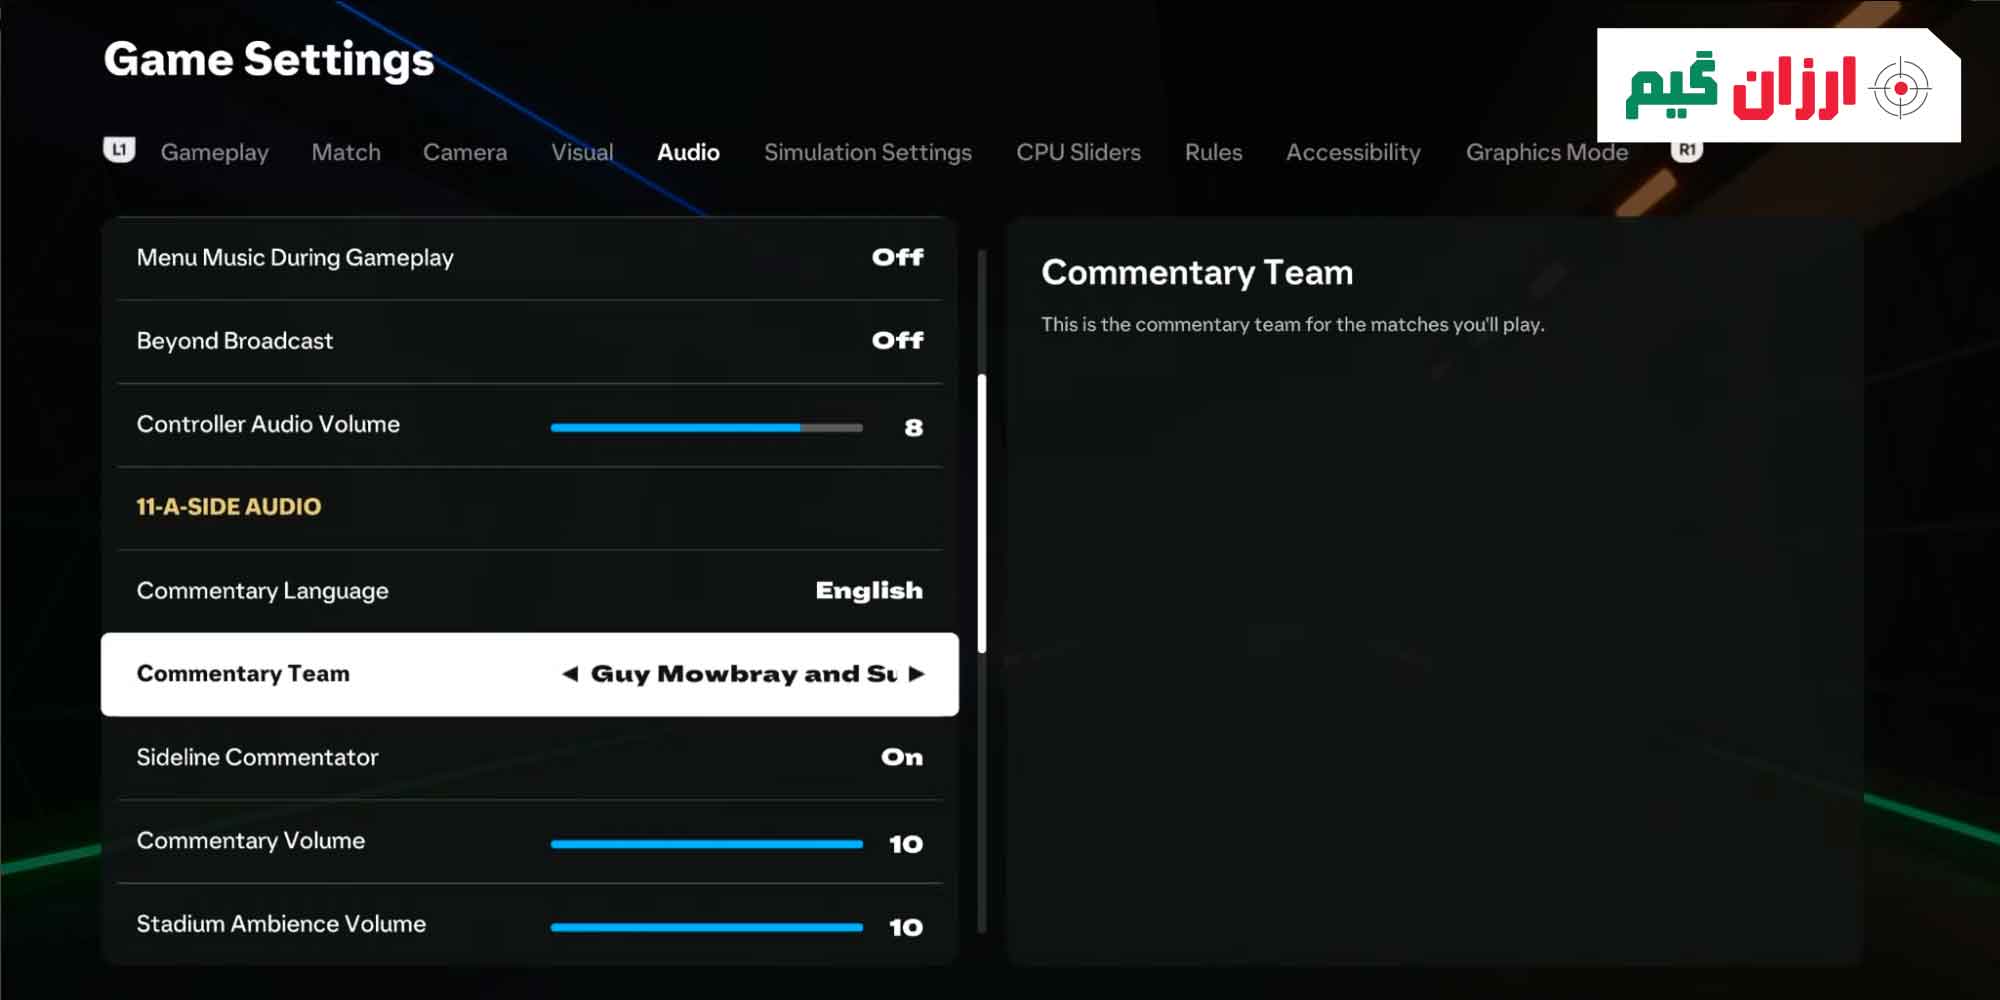Viewport: 2000px width, 1000px height.
Task: Adjust the Controller Audio Volume slider
Action: [706, 428]
